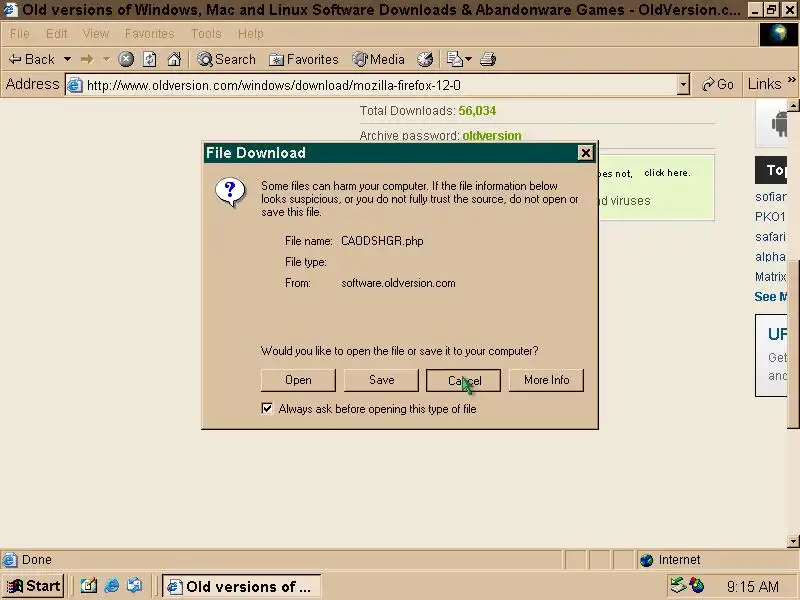Go to the Home page icon
Viewport: 800px width, 600px height.
click(x=174, y=59)
